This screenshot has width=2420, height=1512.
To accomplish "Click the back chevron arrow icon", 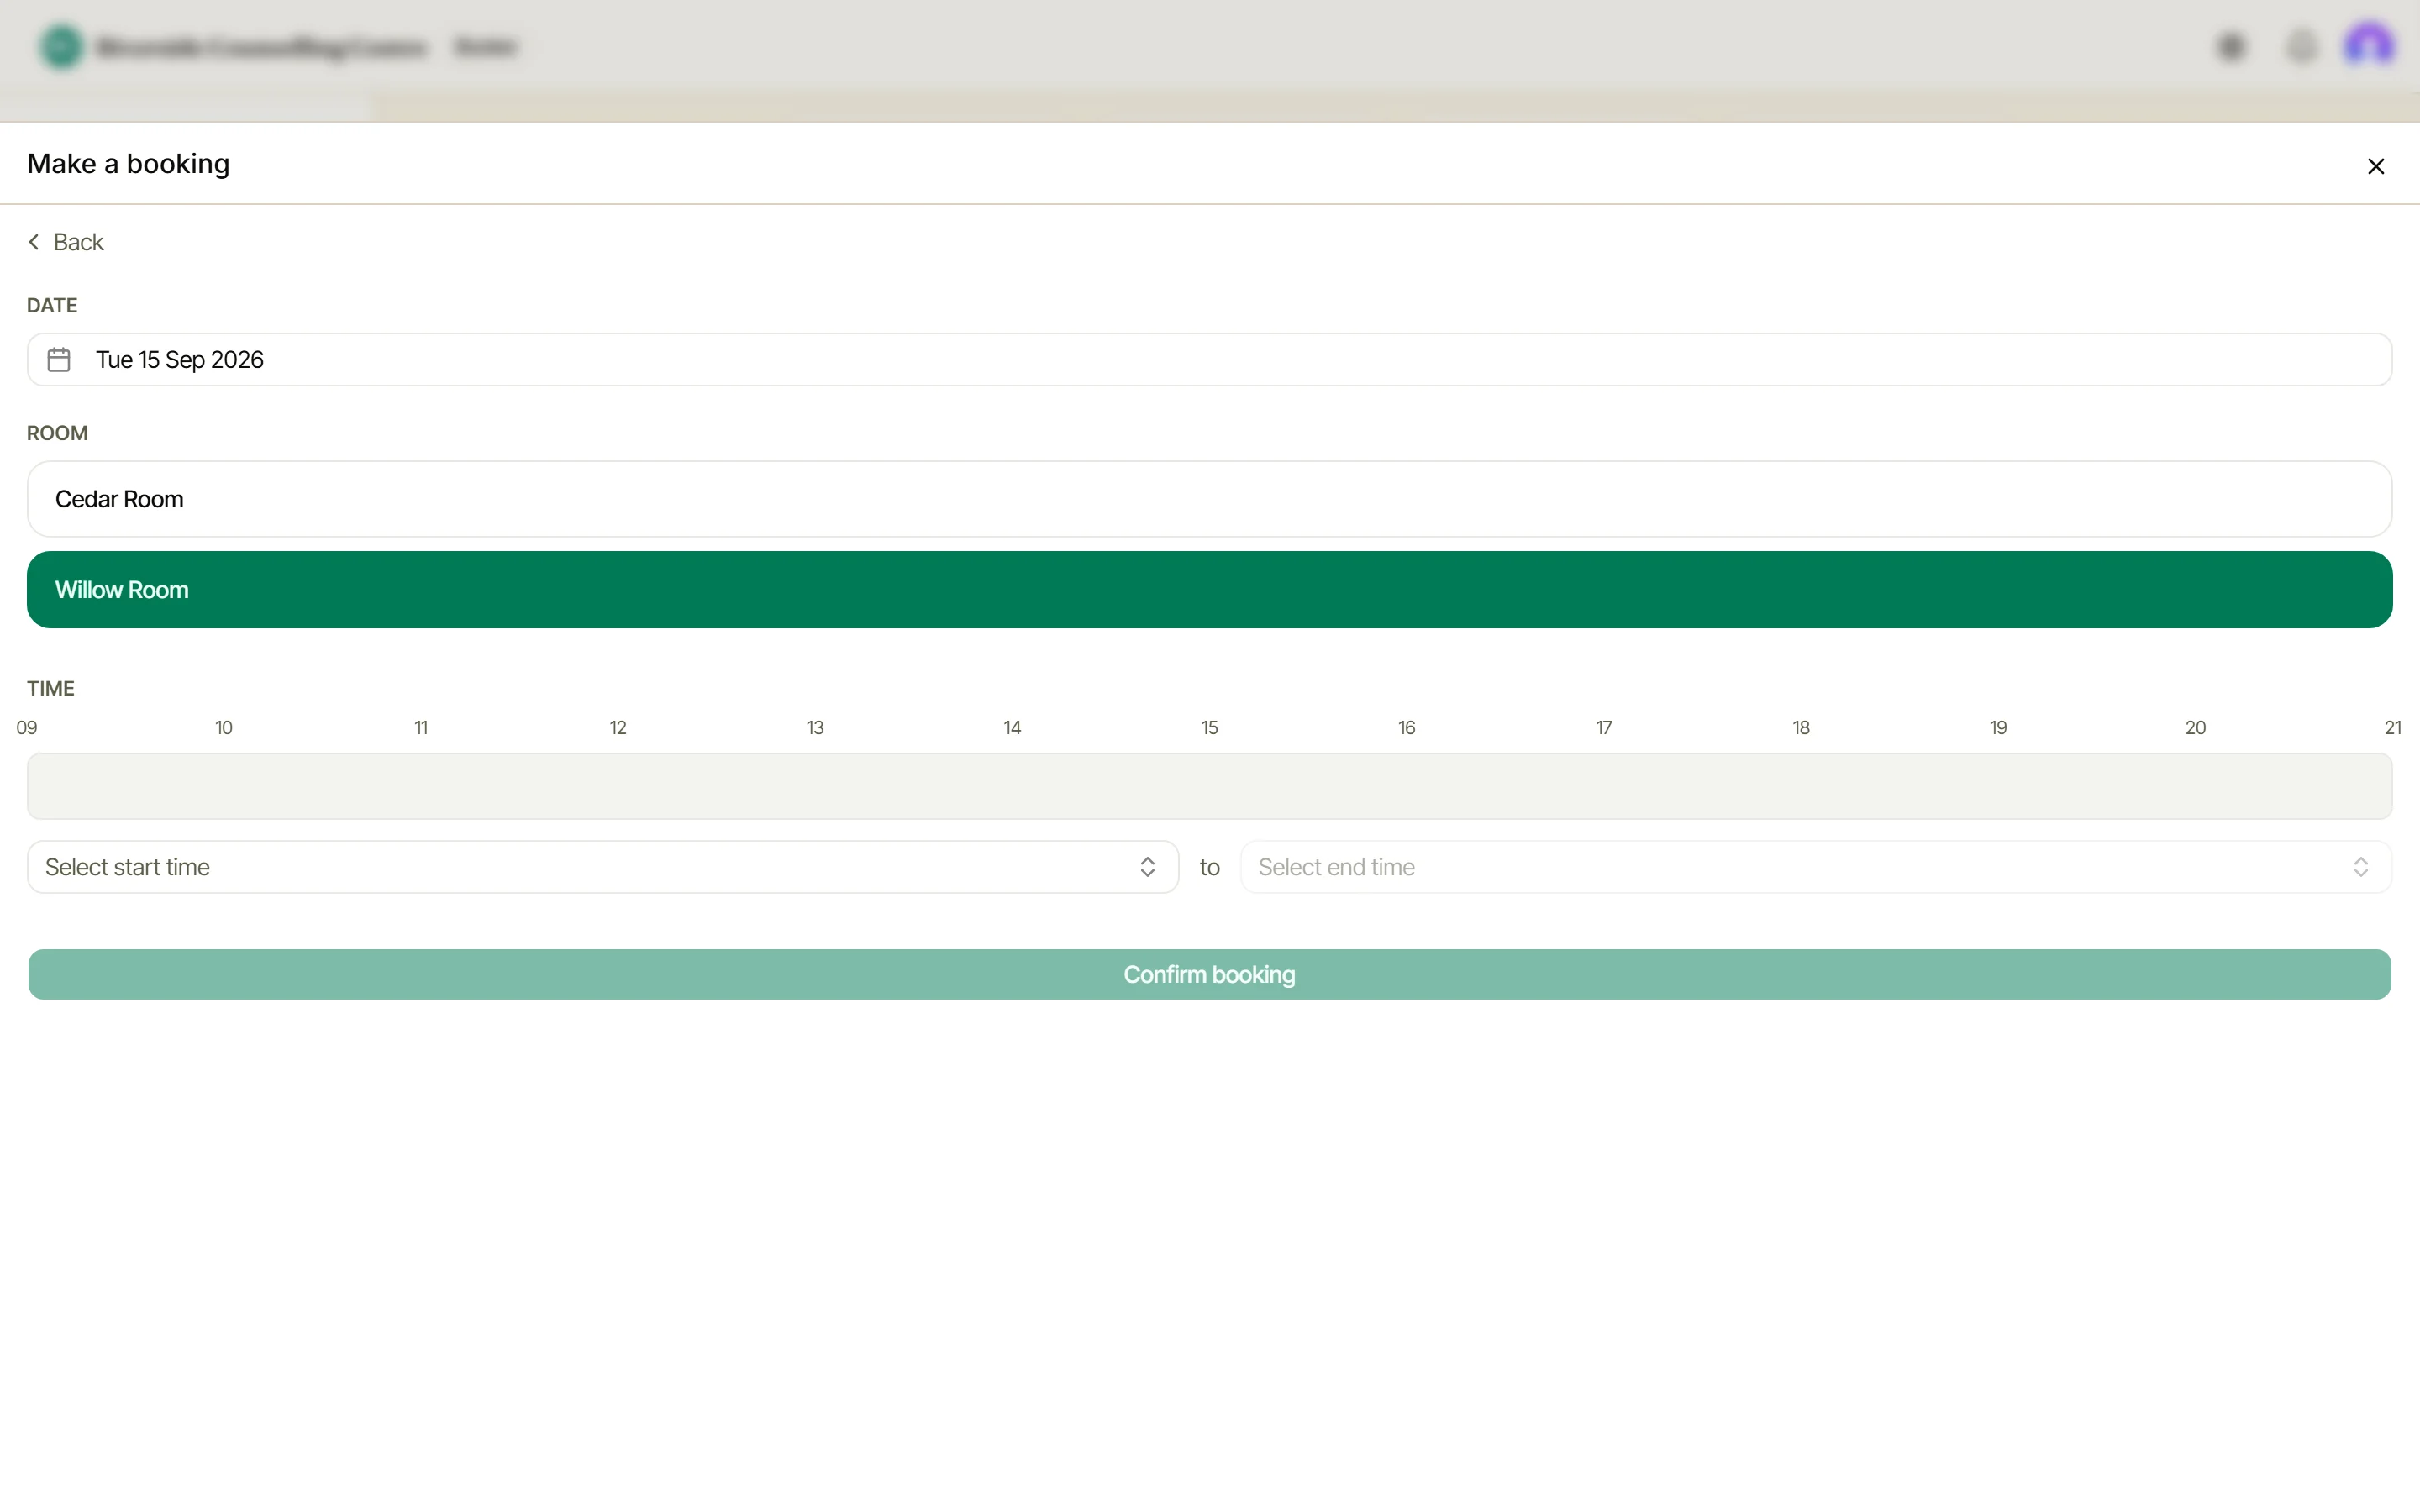I will tap(34, 242).
